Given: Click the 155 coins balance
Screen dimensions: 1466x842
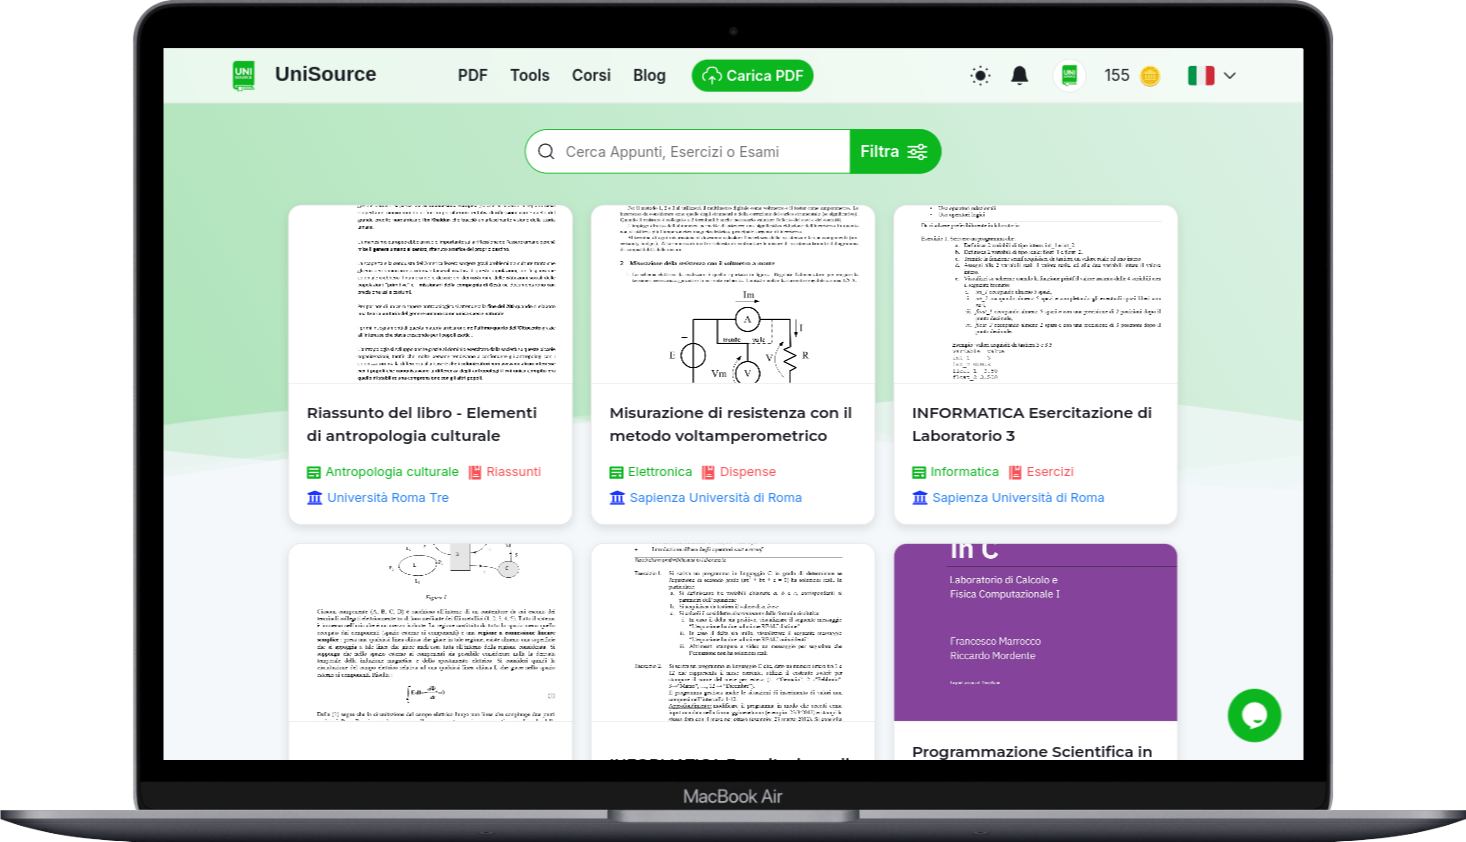Looking at the screenshot, I should 1117,76.
